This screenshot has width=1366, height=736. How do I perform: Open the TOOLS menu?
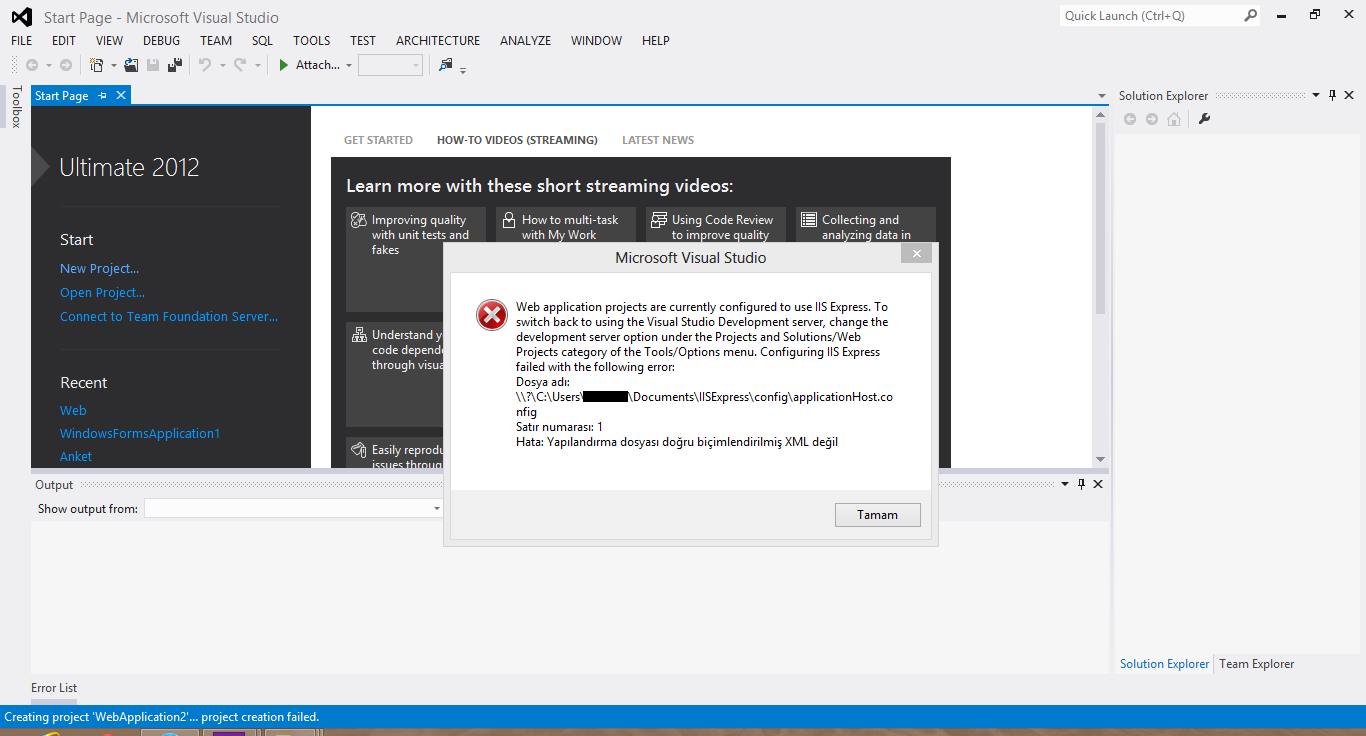311,41
